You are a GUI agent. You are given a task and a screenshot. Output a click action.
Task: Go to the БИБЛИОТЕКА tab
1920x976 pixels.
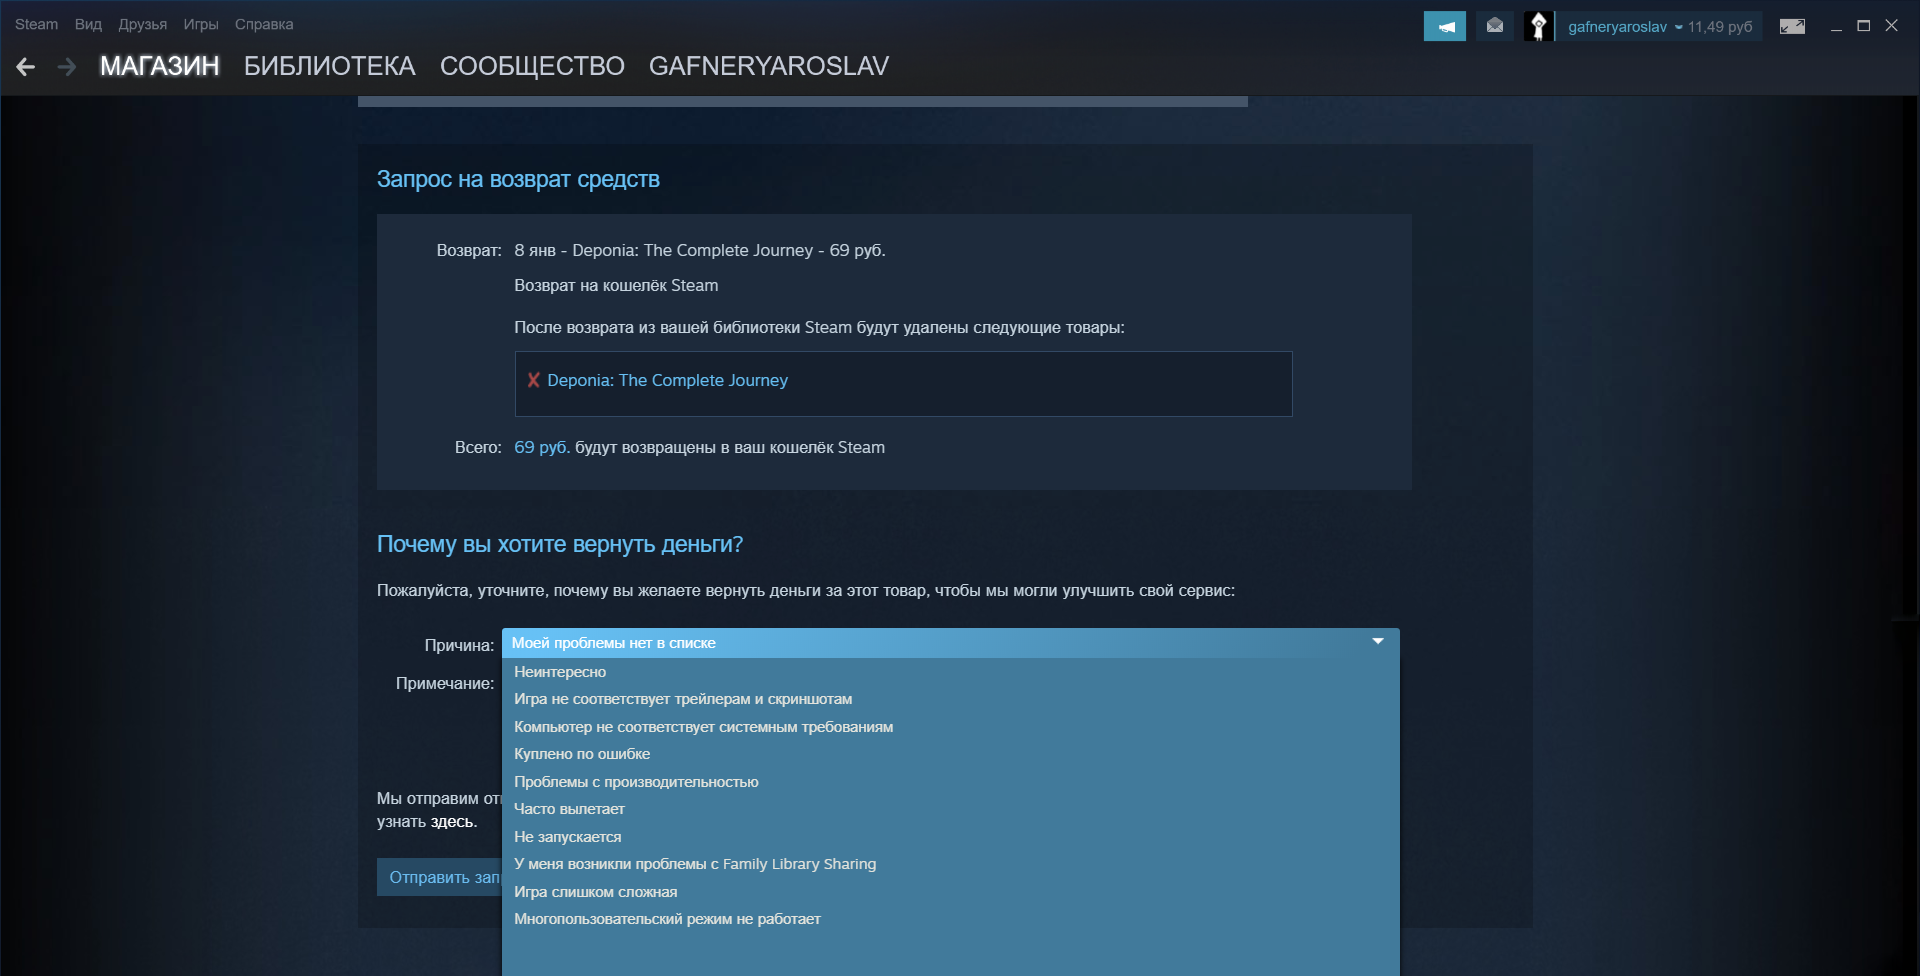click(330, 66)
